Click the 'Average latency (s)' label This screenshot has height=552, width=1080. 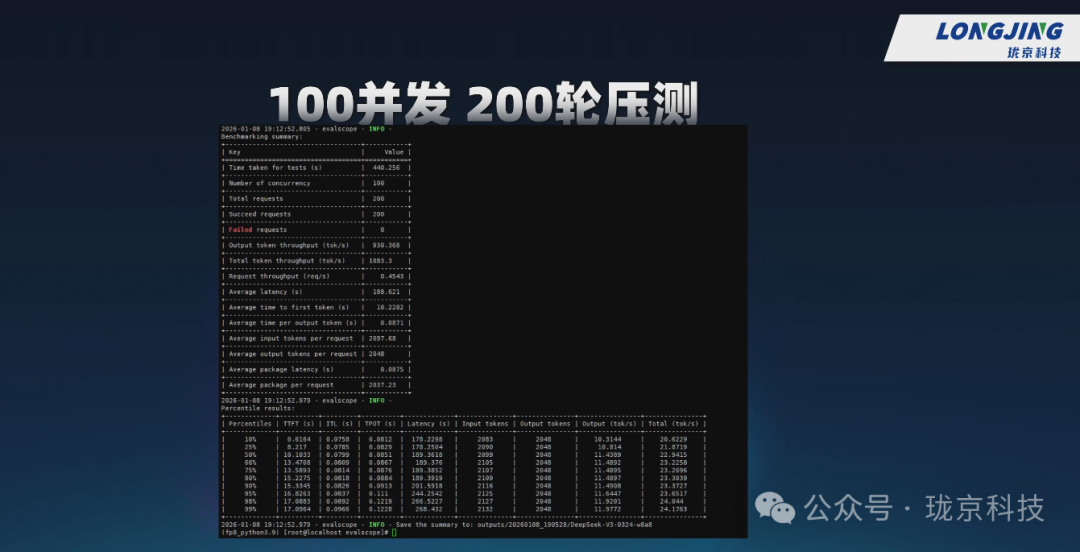pos(265,292)
